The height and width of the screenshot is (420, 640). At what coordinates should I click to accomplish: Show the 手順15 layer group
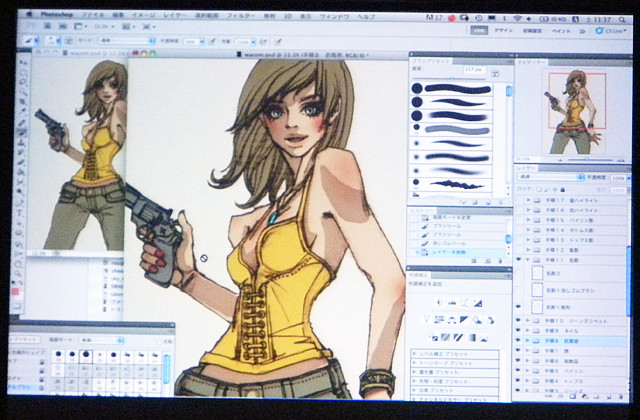(x=519, y=220)
